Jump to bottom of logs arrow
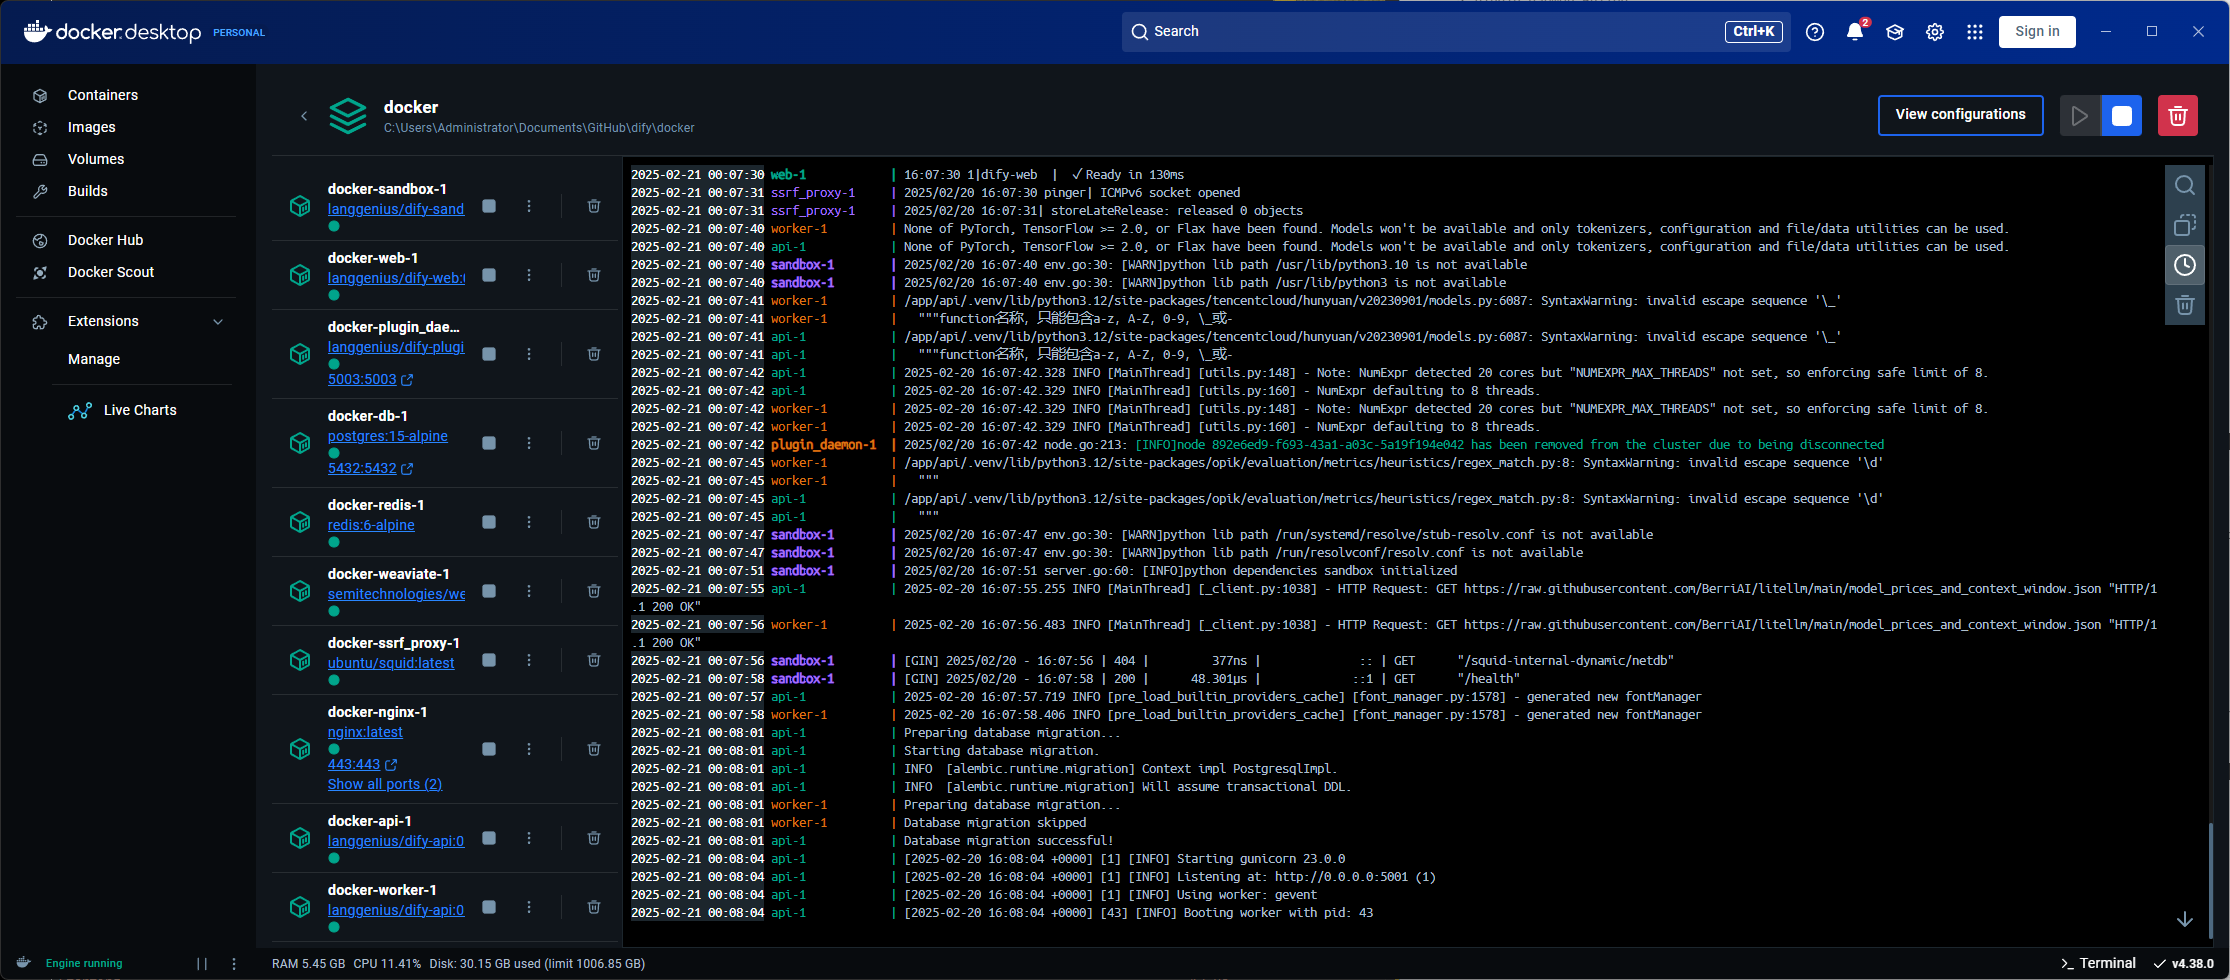Screen dimensions: 2230x980 point(2185,919)
